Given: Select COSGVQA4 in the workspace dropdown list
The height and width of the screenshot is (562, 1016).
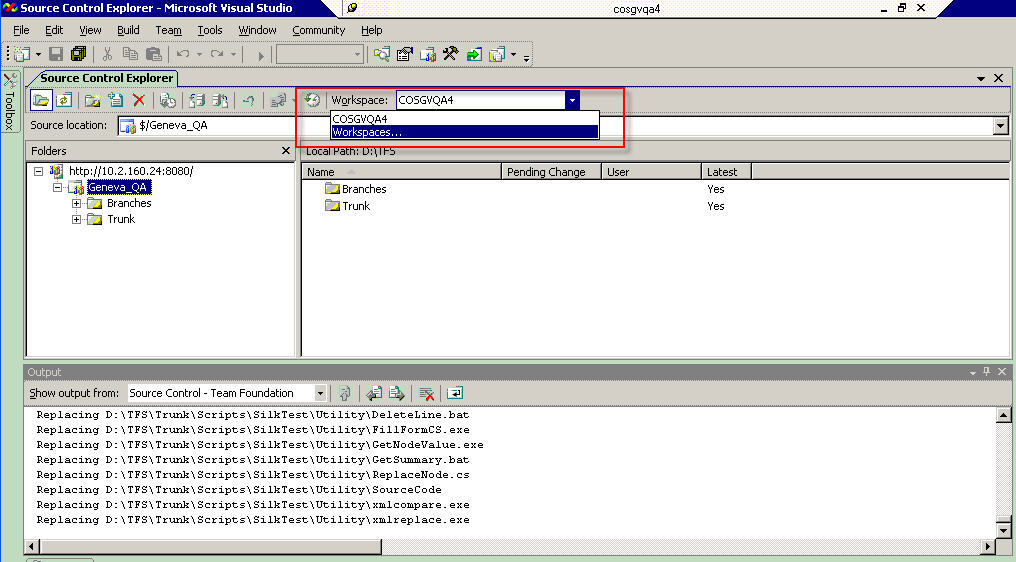Looking at the screenshot, I should [x=465, y=119].
